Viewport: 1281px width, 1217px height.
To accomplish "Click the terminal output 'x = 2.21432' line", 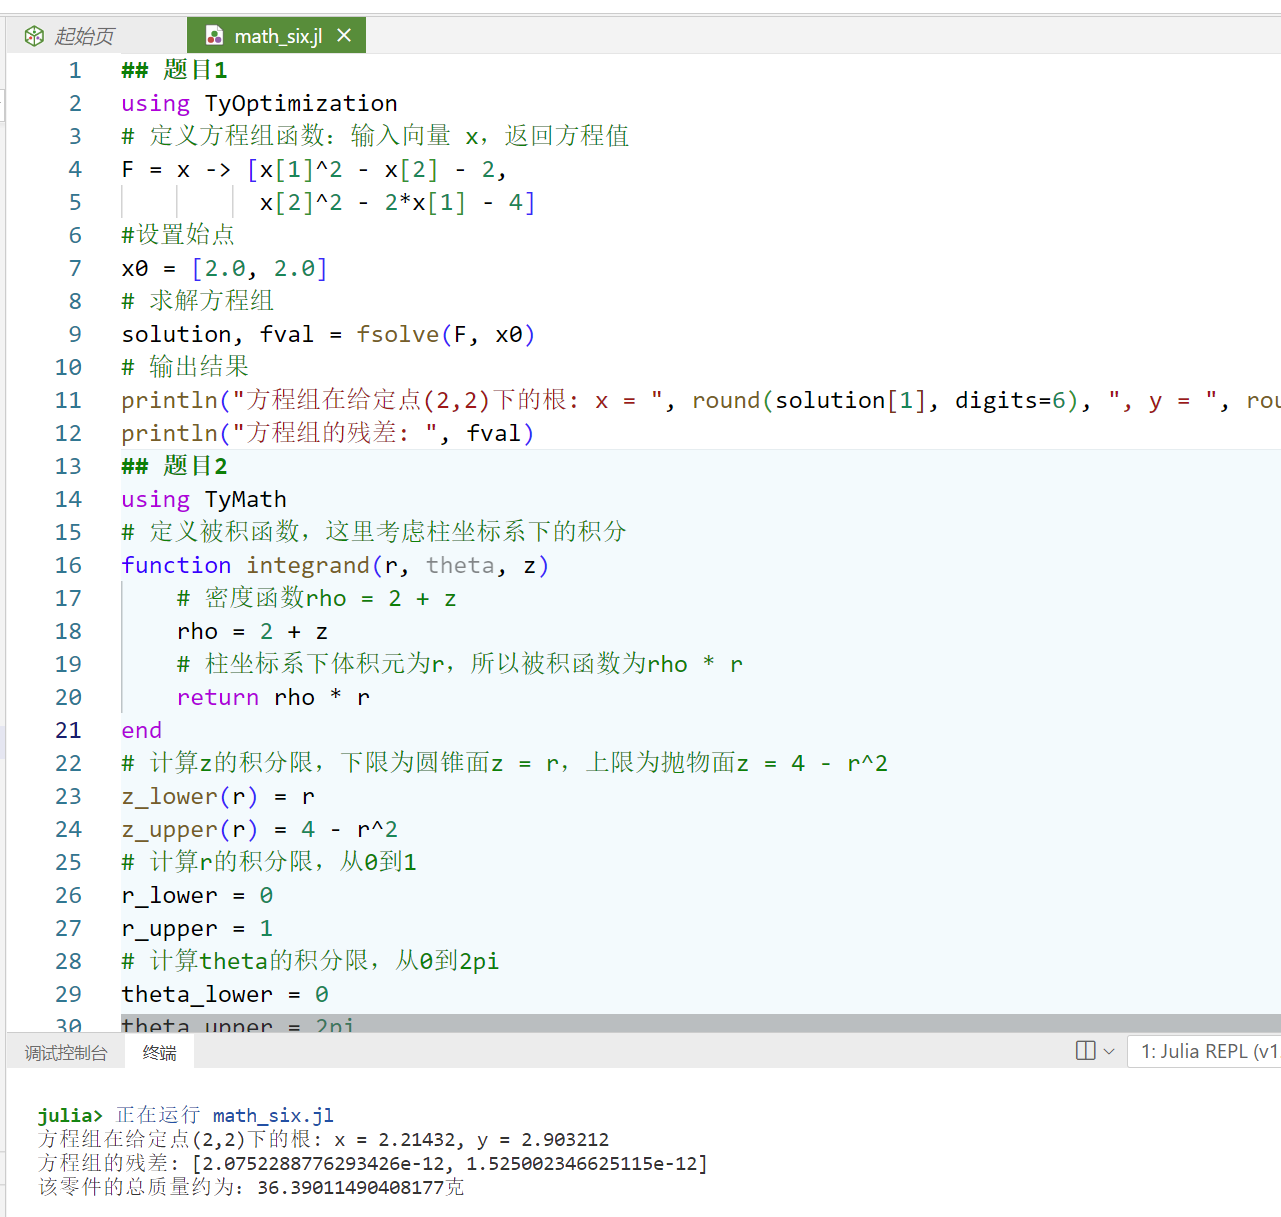I will click(324, 1139).
